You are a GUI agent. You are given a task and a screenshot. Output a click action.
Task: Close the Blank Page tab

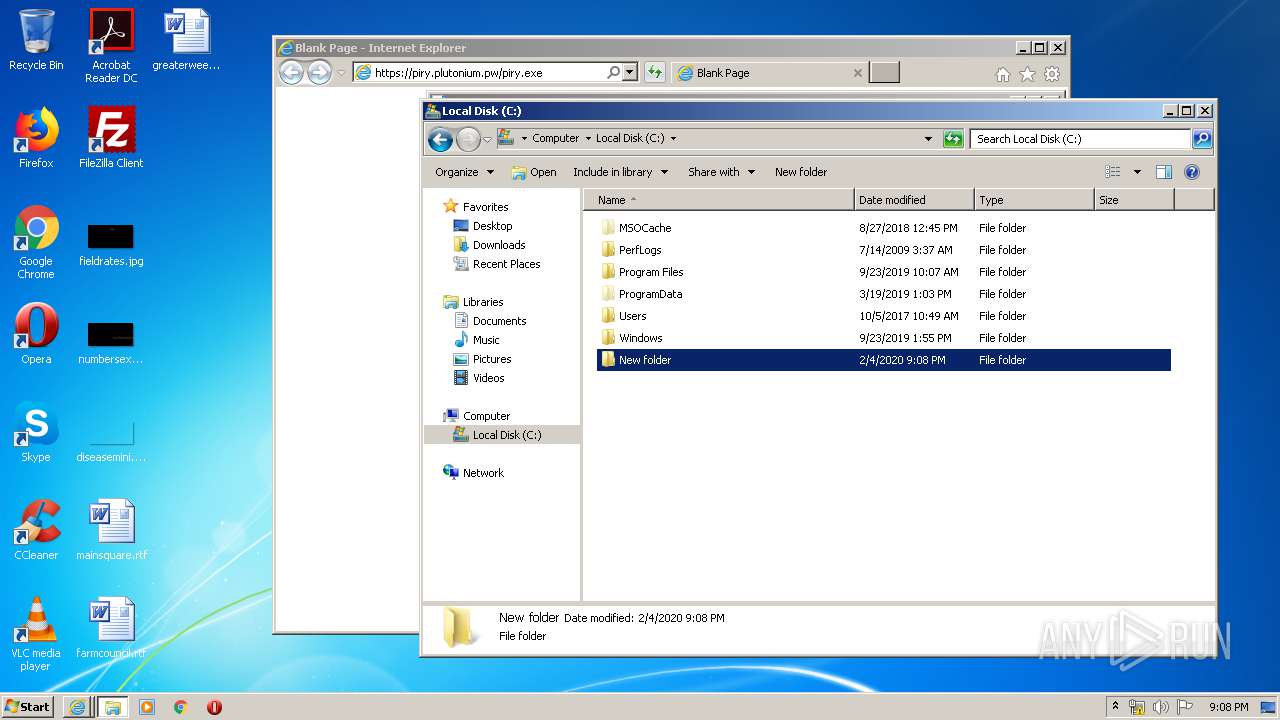click(x=858, y=73)
